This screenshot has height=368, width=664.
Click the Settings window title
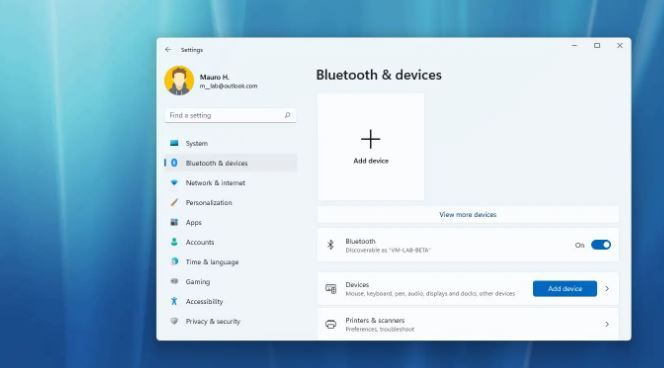tap(192, 50)
